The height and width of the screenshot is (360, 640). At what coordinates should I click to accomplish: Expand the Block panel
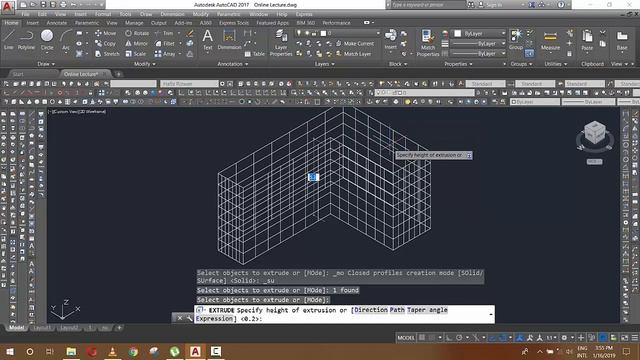(x=398, y=64)
